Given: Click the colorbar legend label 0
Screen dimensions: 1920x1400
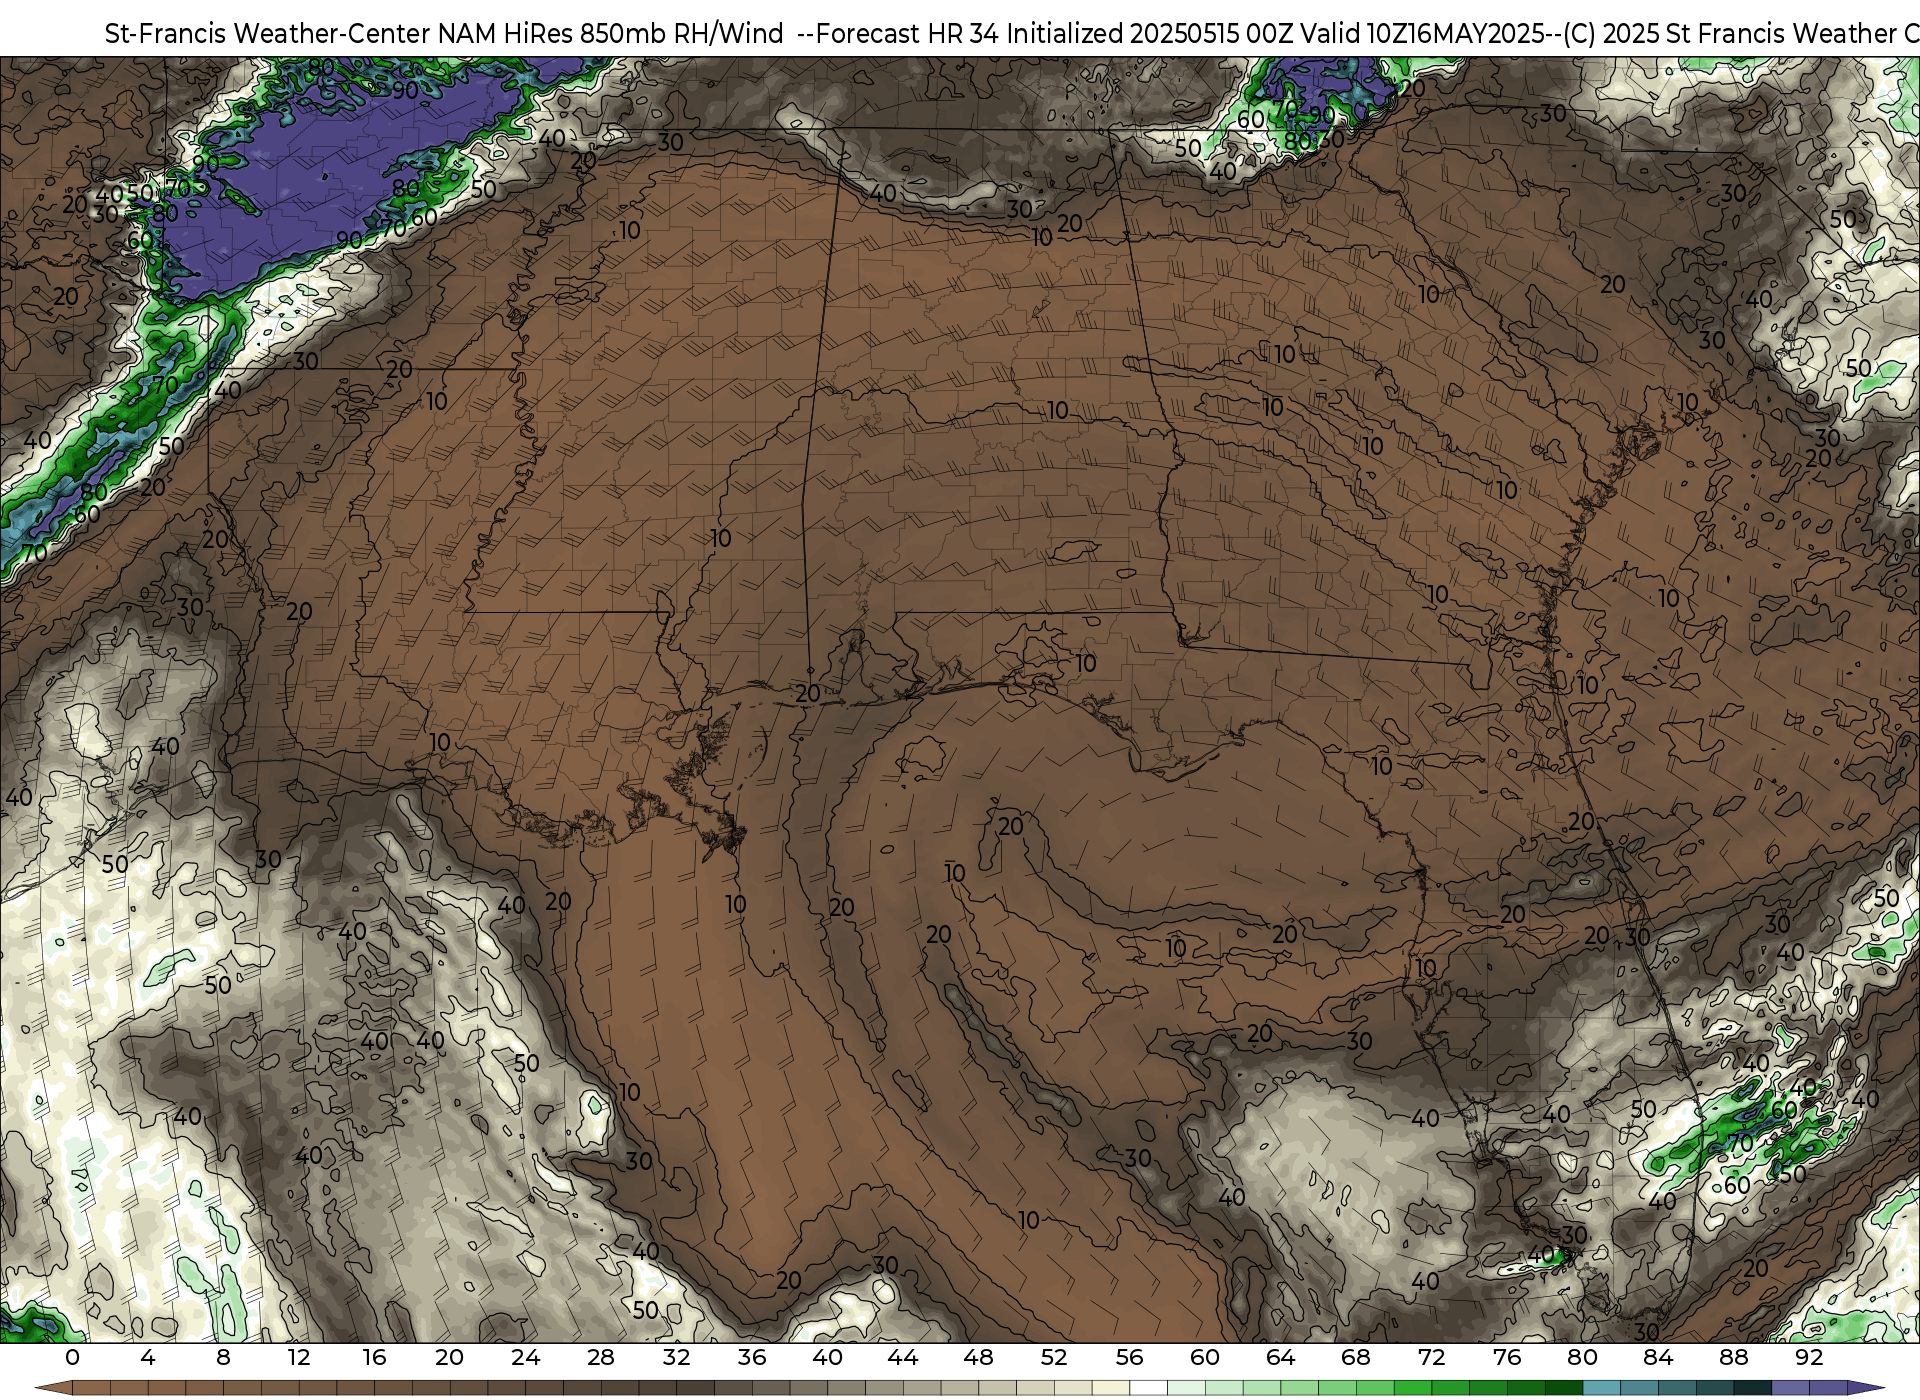Looking at the screenshot, I should click(x=72, y=1358).
